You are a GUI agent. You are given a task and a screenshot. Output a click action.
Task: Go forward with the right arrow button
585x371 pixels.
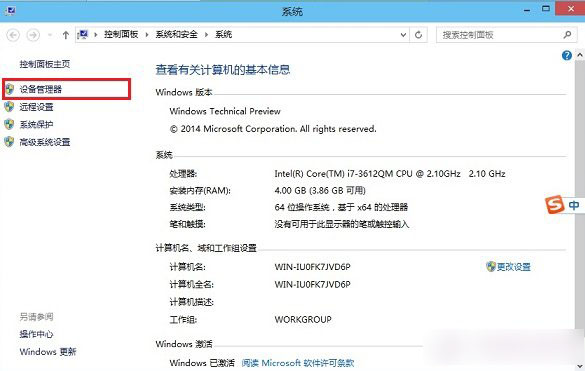33,35
